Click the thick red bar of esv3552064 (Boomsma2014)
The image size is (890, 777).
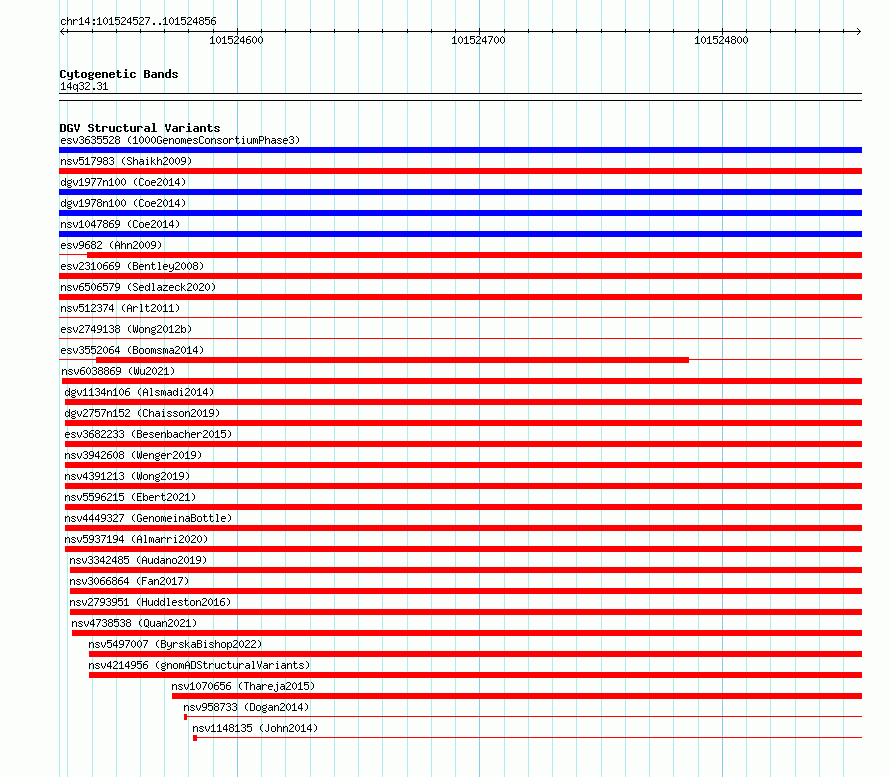pyautogui.click(x=392, y=360)
